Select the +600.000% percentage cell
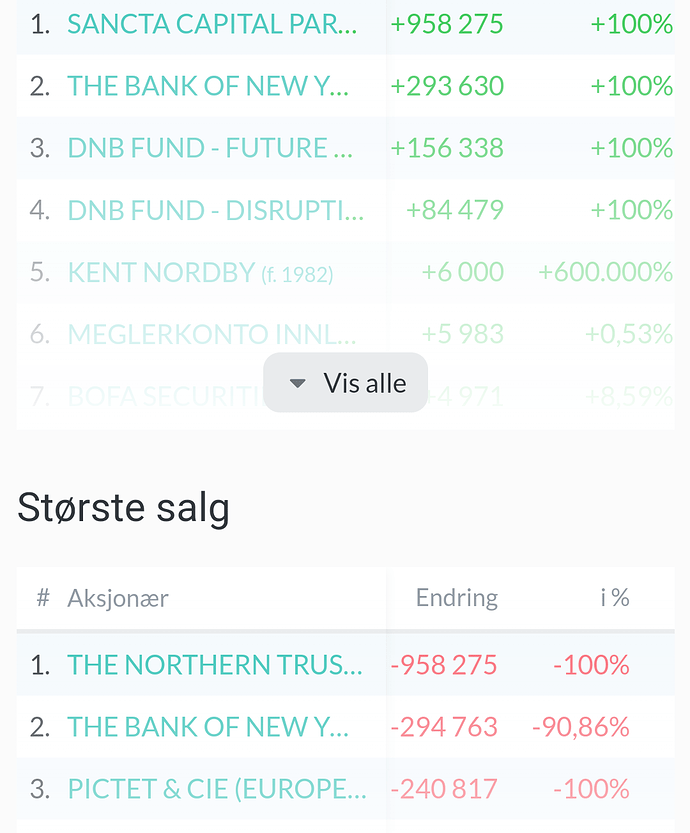 pyautogui.click(x=606, y=273)
